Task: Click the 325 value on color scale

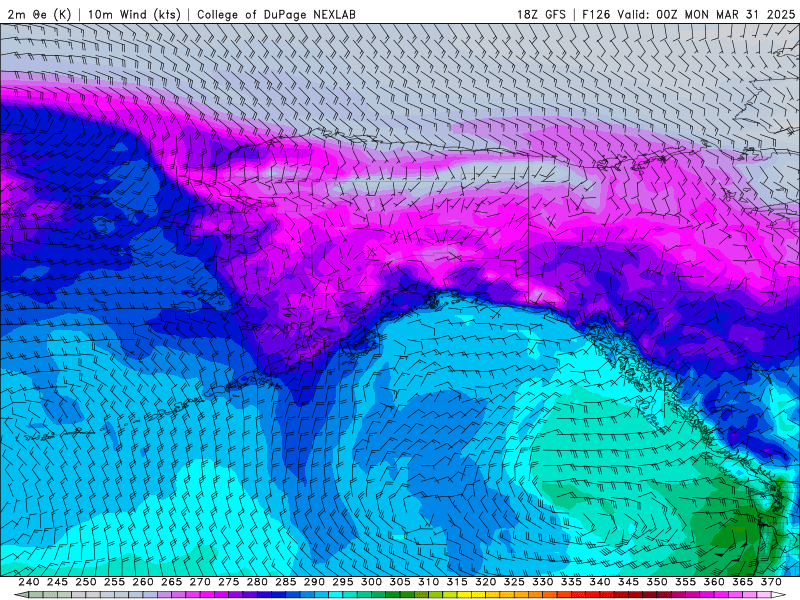Action: click(x=514, y=582)
